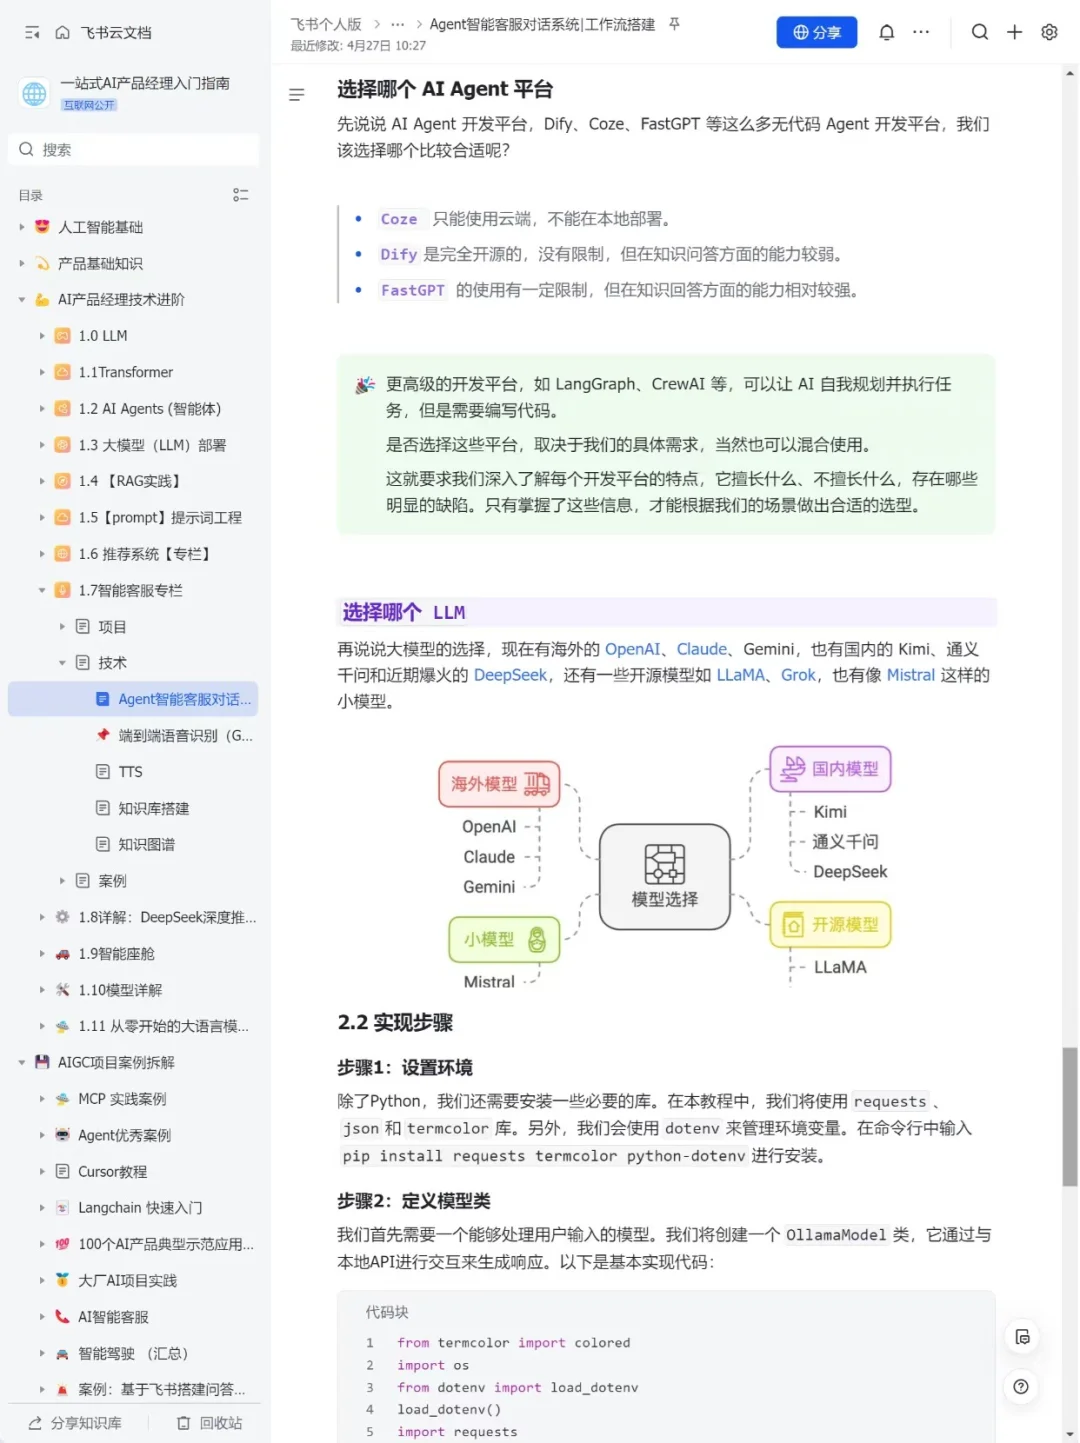Collapse the AIGC项目案例拆解 node

[22, 1062]
